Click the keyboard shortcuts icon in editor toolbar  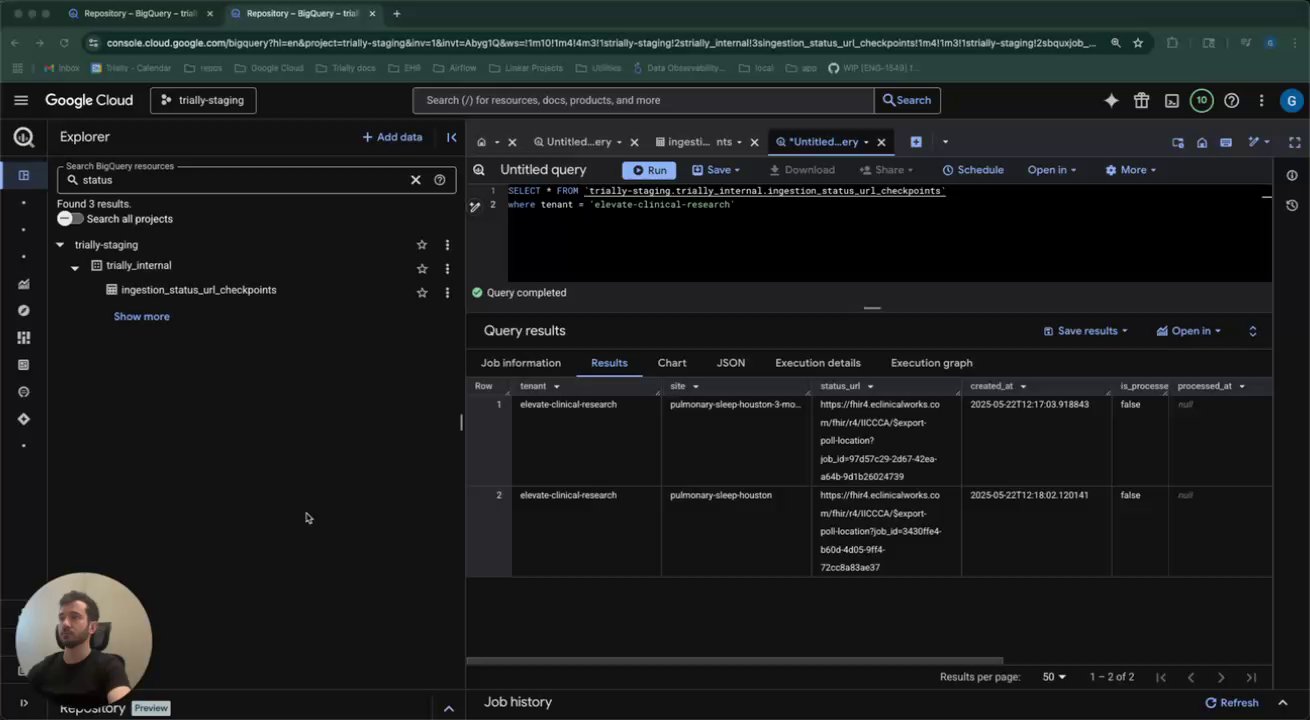point(1225,142)
